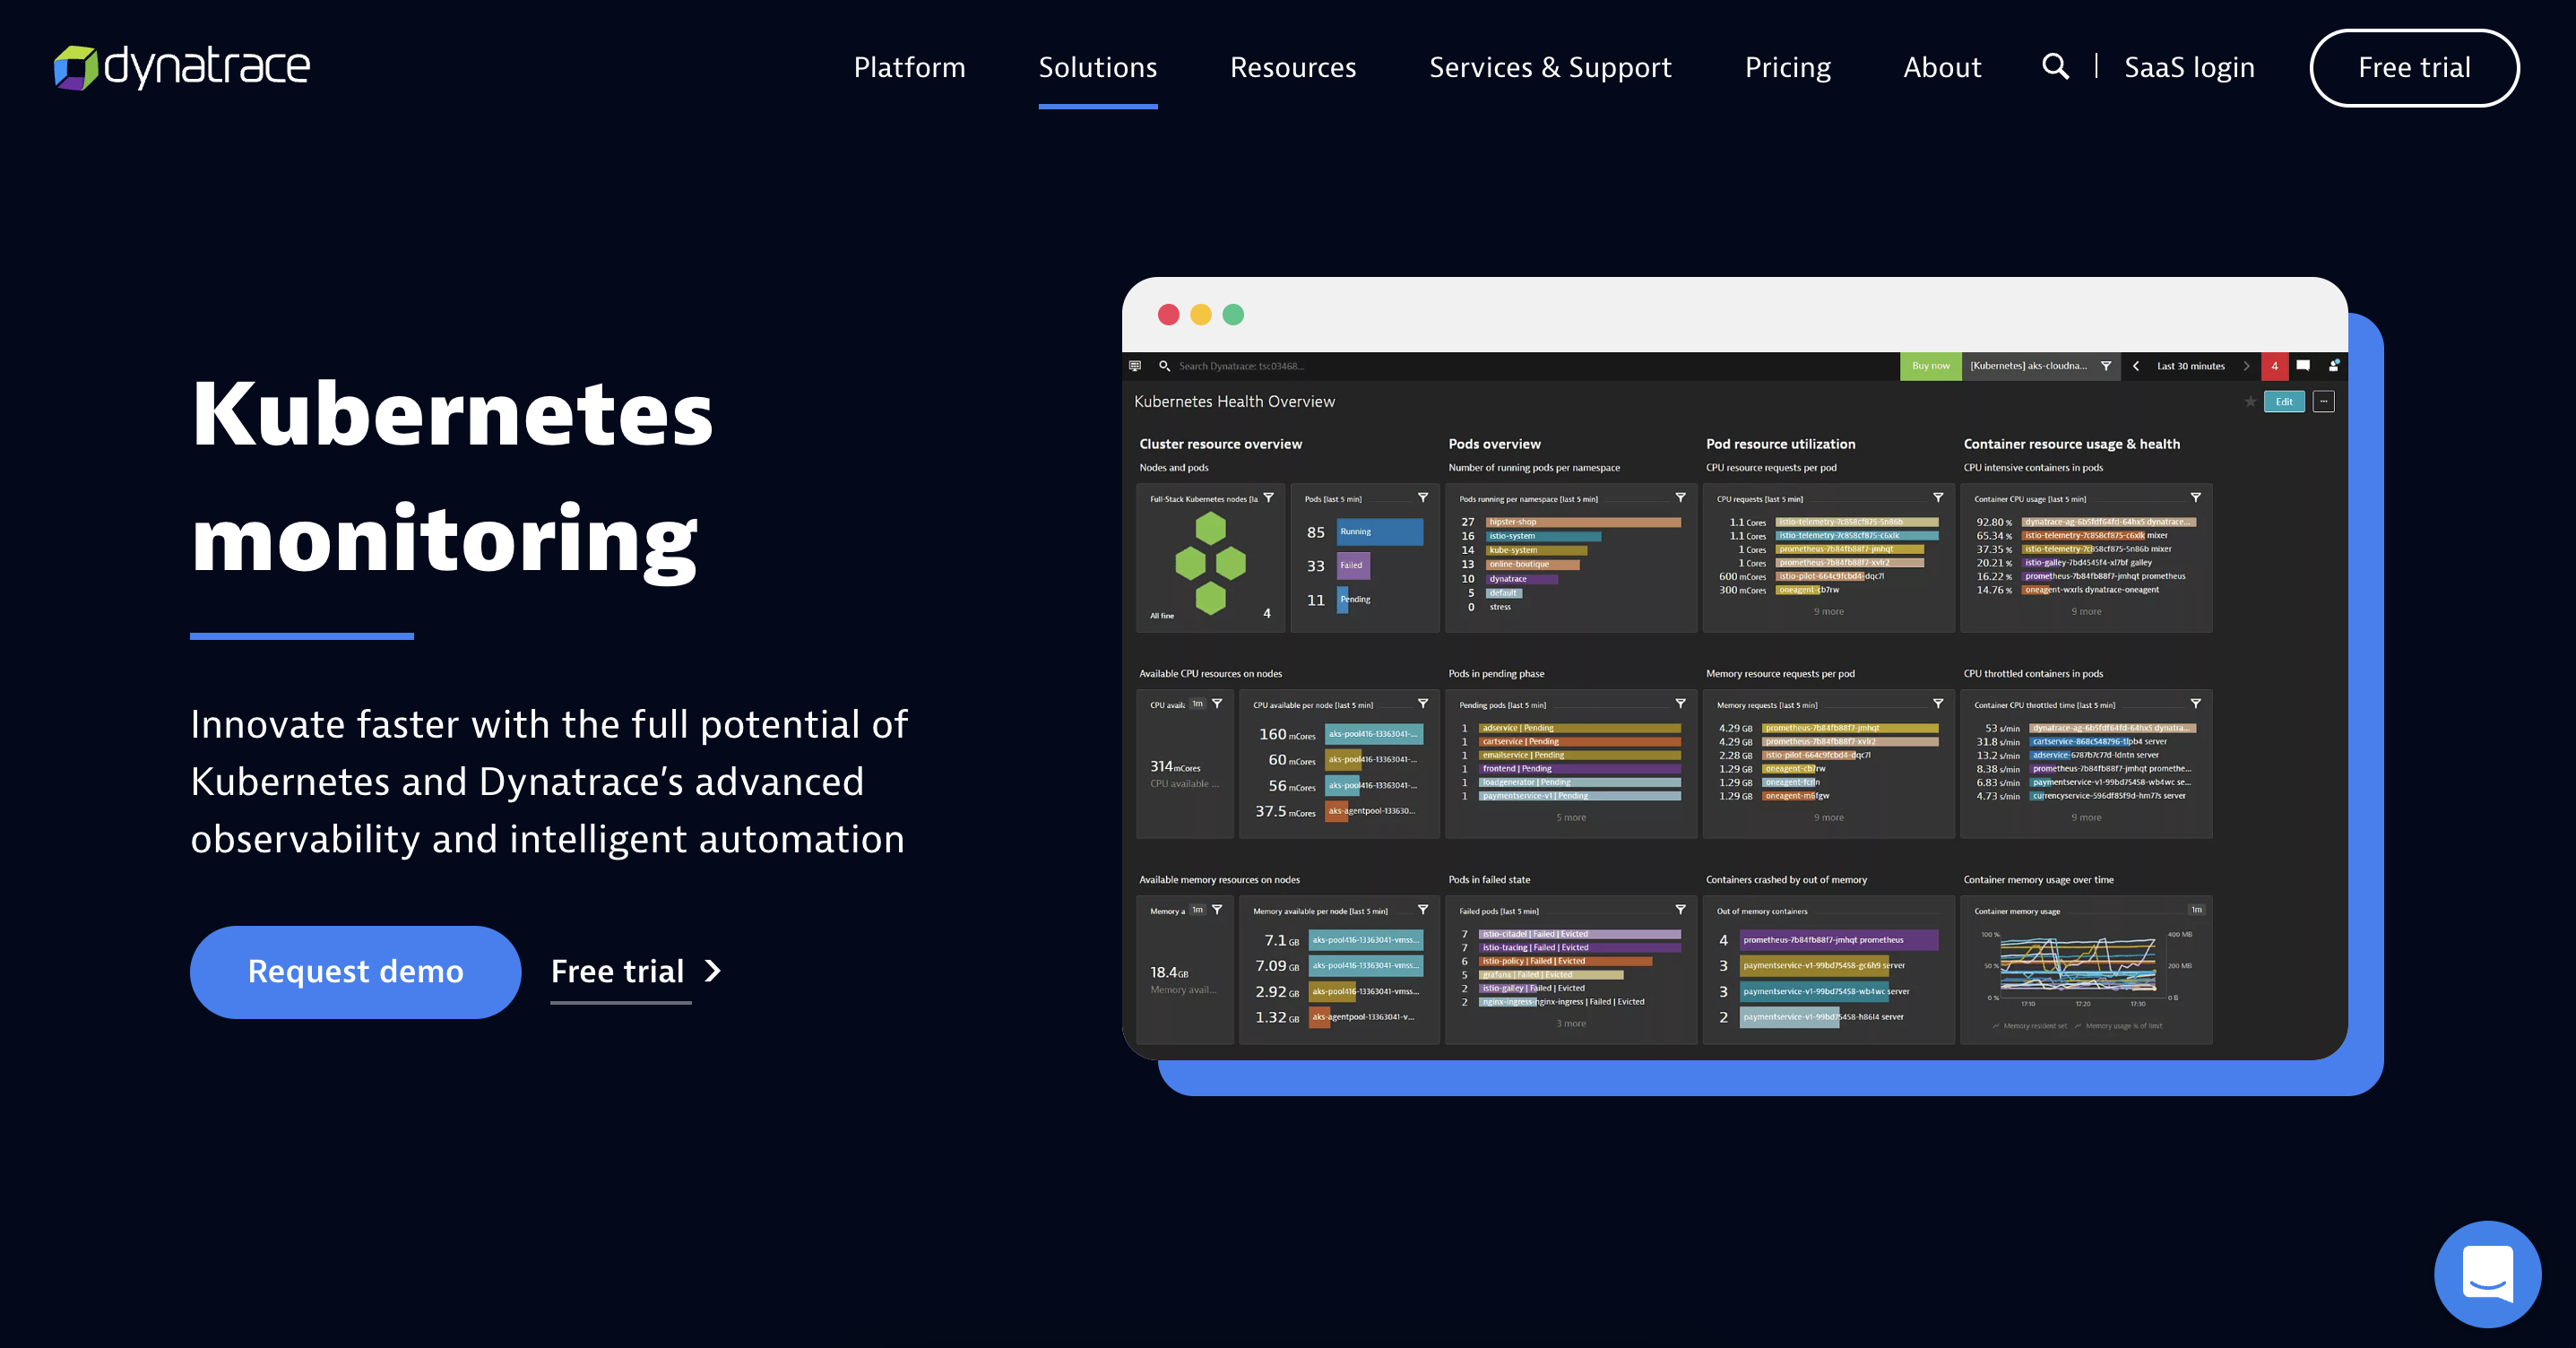Filter the CPU requests tile

click(1938, 498)
